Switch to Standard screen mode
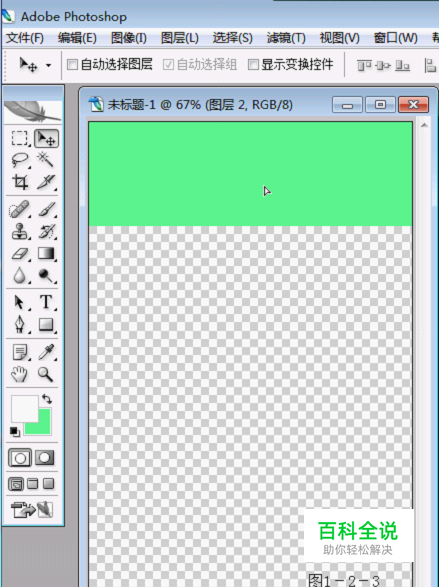 pyautogui.click(x=16, y=484)
